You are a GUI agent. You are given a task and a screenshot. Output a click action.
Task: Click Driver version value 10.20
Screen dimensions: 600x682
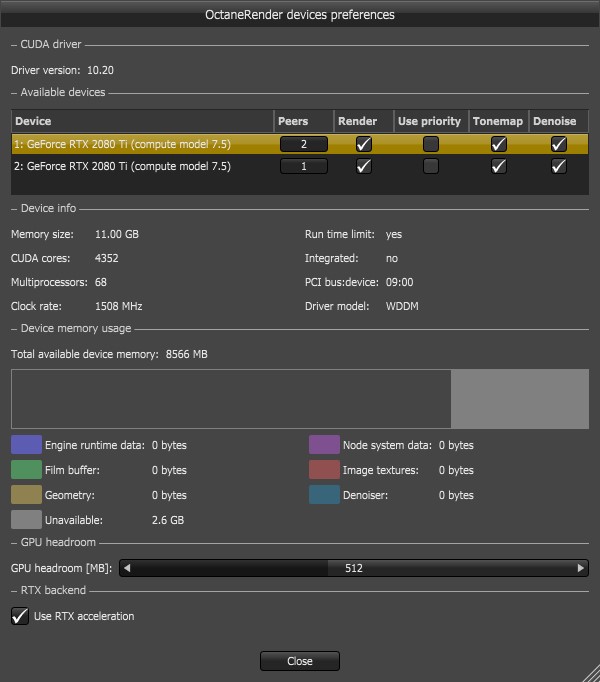(x=101, y=70)
